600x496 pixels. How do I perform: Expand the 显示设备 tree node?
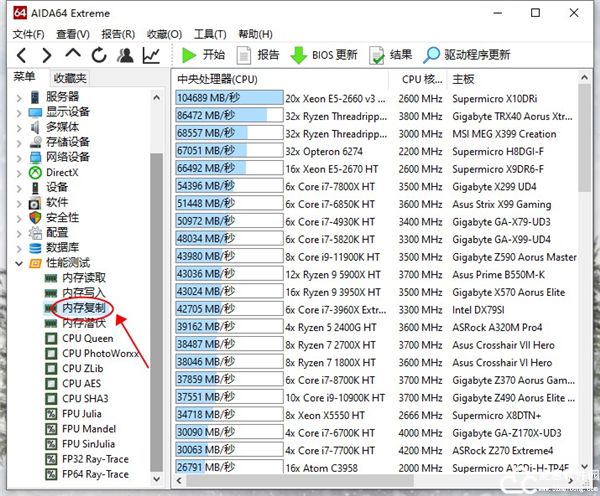click(19, 113)
